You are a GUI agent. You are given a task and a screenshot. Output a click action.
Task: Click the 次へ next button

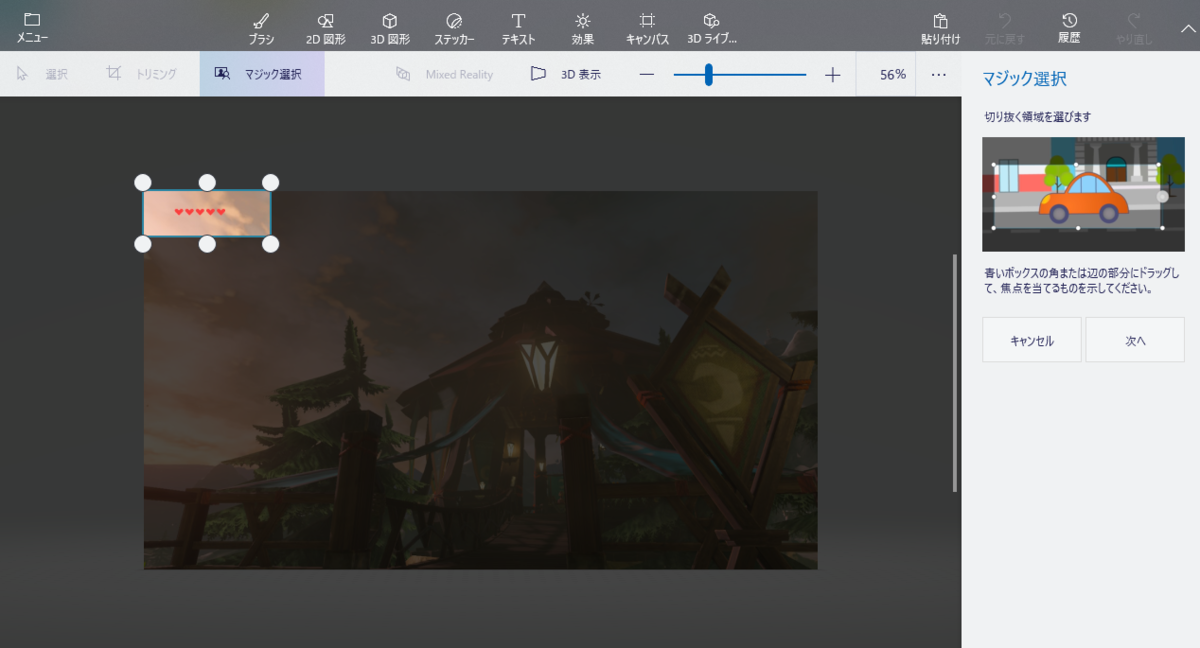tap(1135, 340)
